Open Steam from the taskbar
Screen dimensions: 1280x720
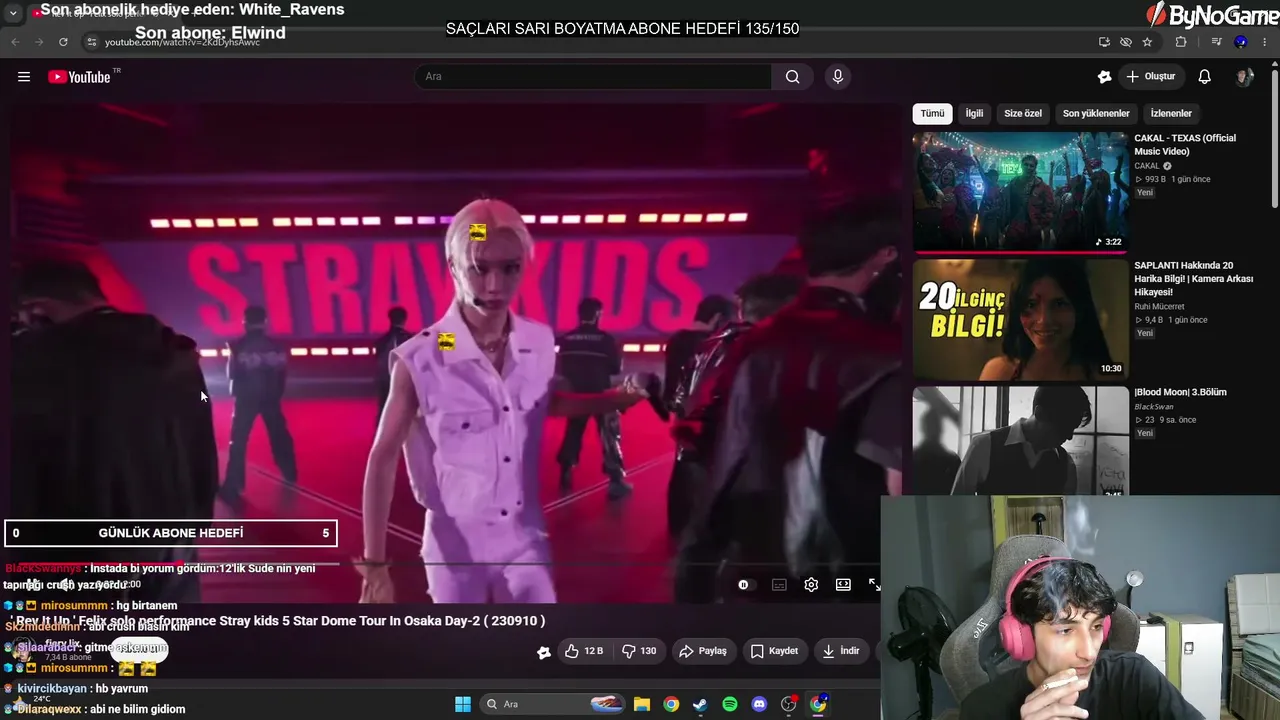point(700,704)
